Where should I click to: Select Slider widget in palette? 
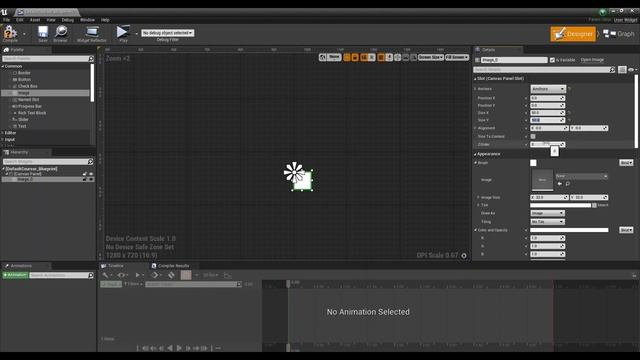23,120
